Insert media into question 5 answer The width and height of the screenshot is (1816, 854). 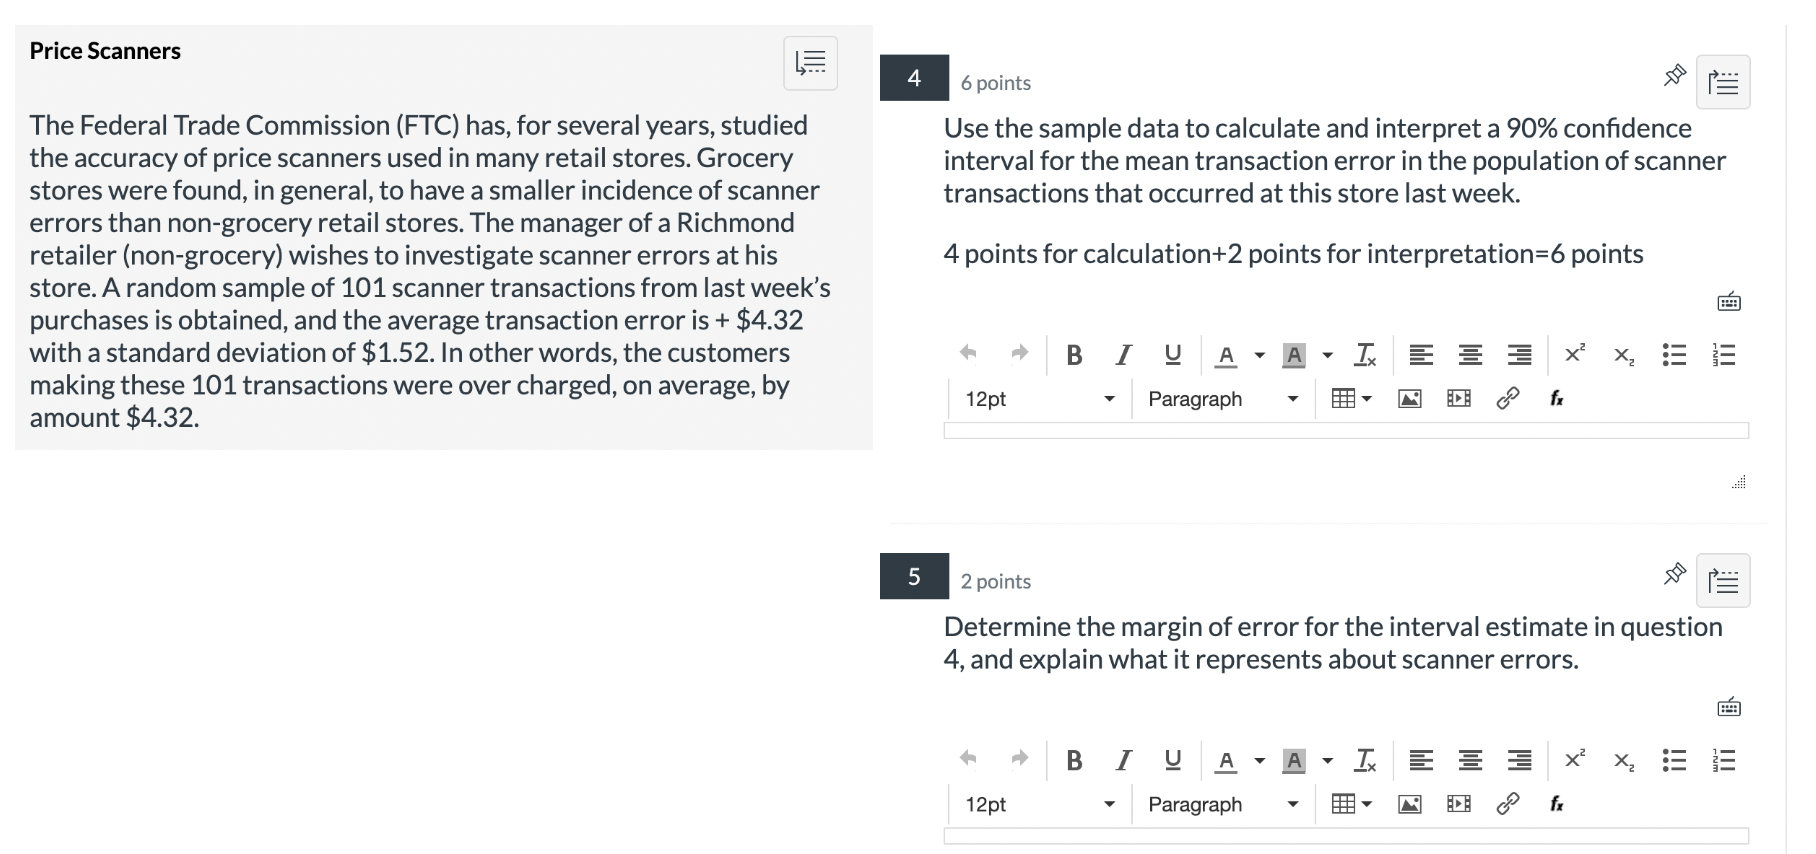click(1458, 804)
